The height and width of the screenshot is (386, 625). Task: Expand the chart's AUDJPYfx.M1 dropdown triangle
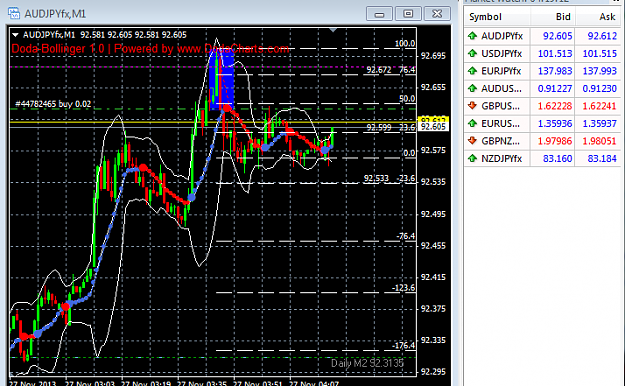coord(15,35)
